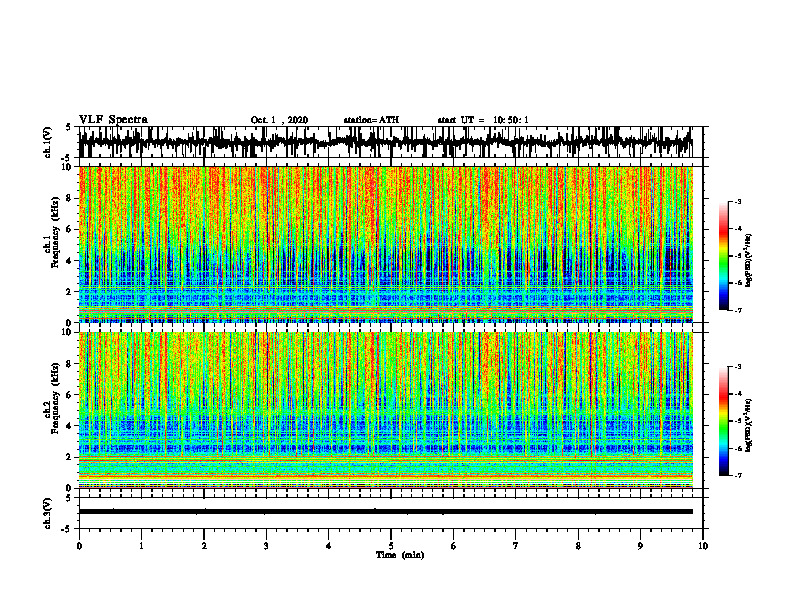Image resolution: width=792 pixels, height=612 pixels.
Task: Click the ch.2 frequency axis tick "8"
Action: click(x=70, y=364)
